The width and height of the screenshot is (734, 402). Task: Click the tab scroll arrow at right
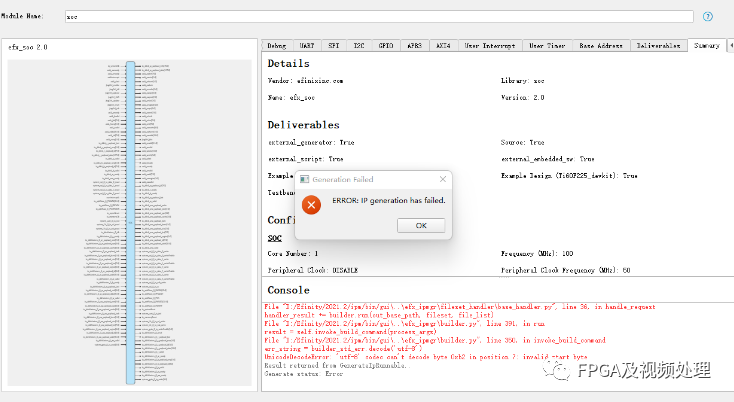pyautogui.click(x=730, y=45)
